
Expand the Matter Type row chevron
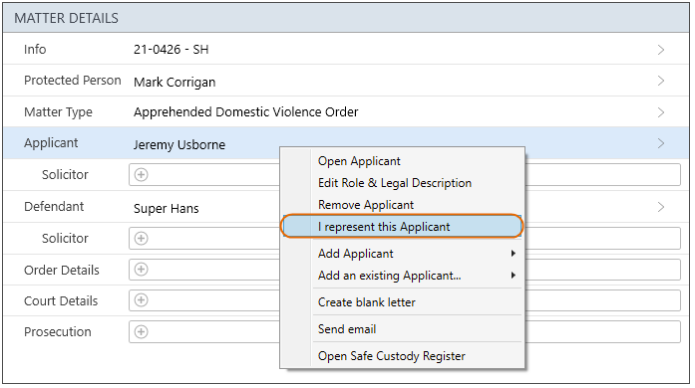[661, 113]
